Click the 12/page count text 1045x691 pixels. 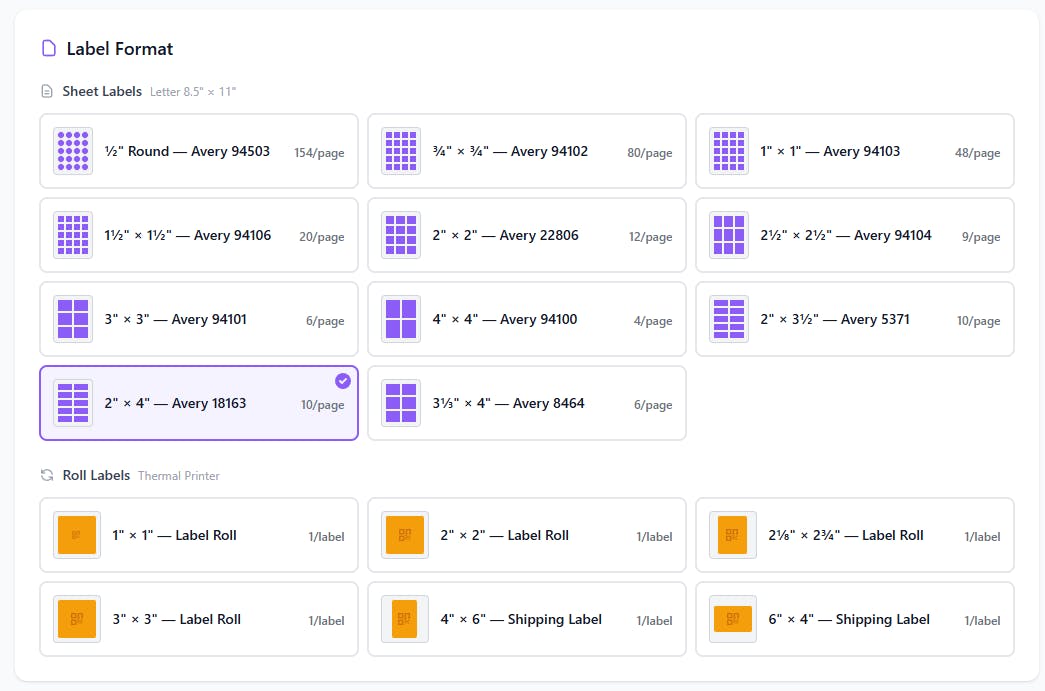click(x=650, y=237)
